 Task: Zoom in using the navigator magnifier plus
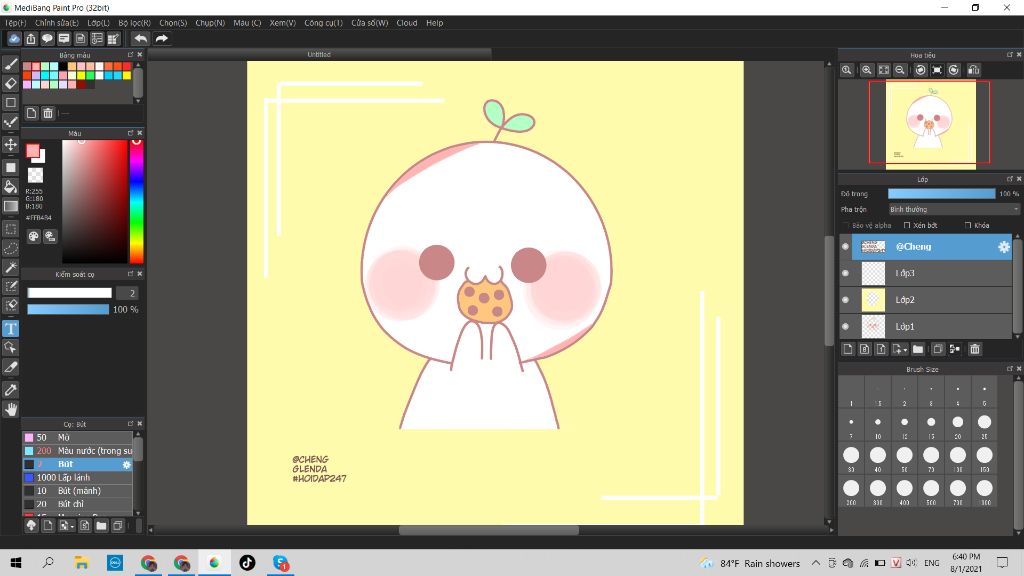coord(867,70)
